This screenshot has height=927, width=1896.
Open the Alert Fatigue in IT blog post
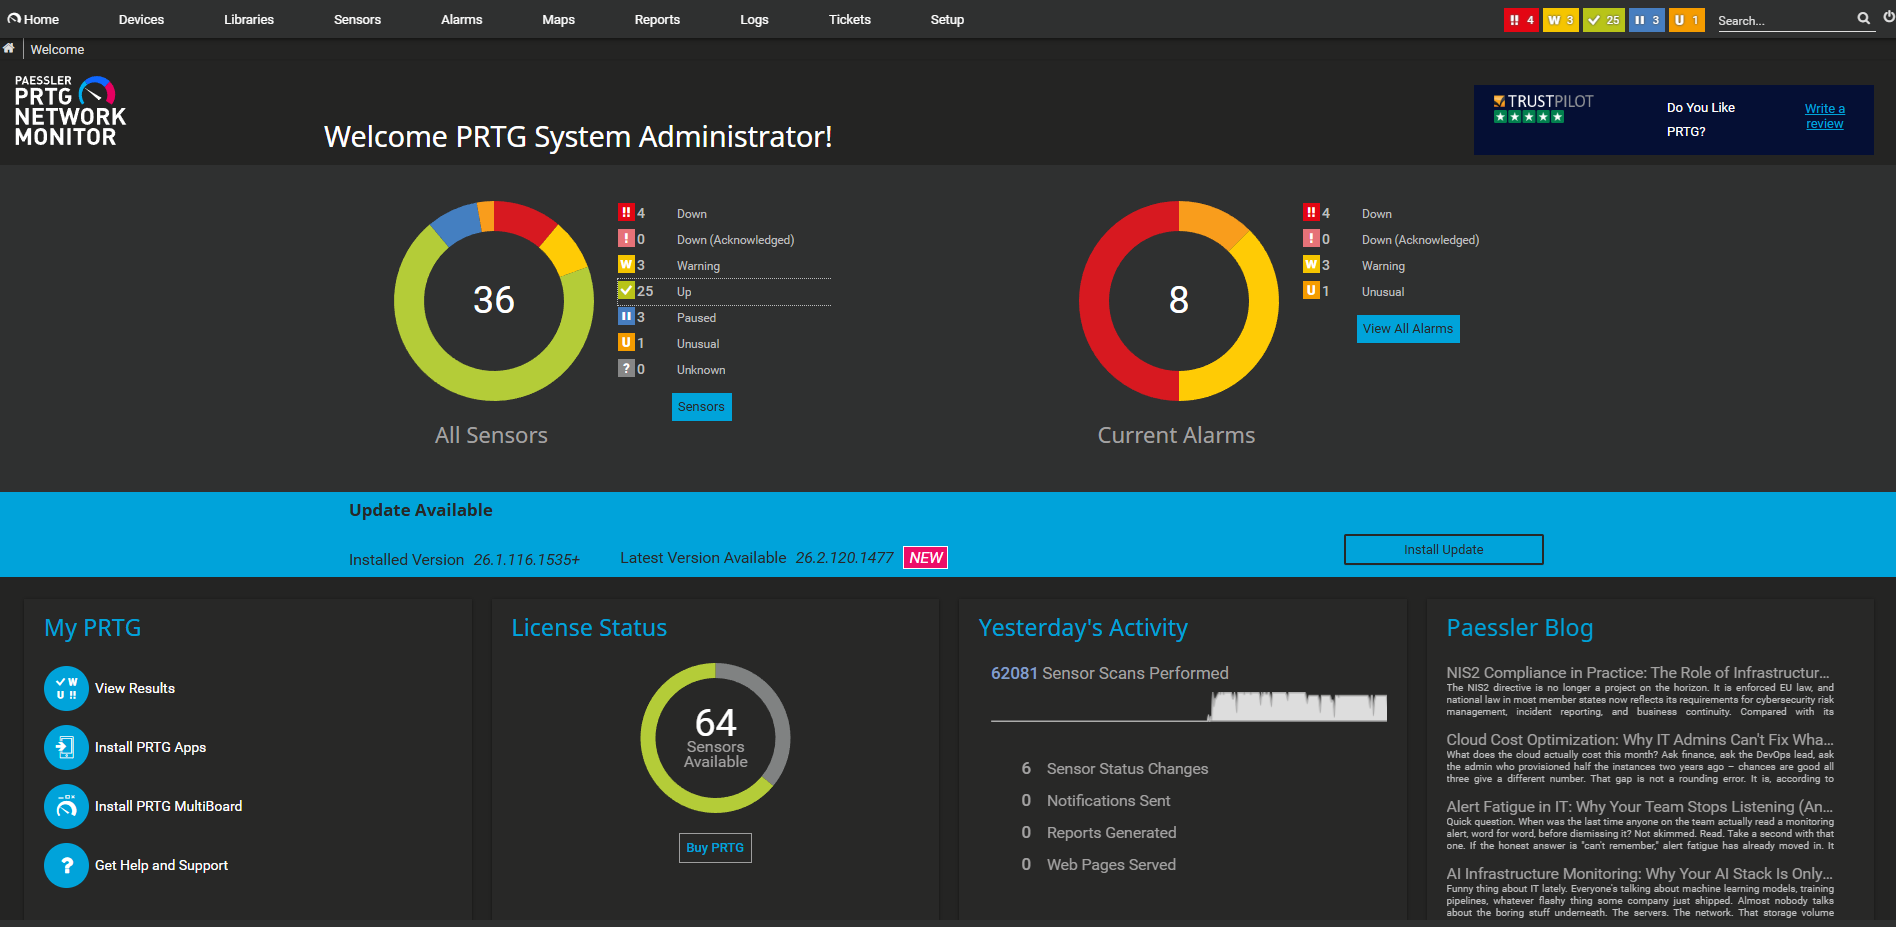click(1640, 807)
